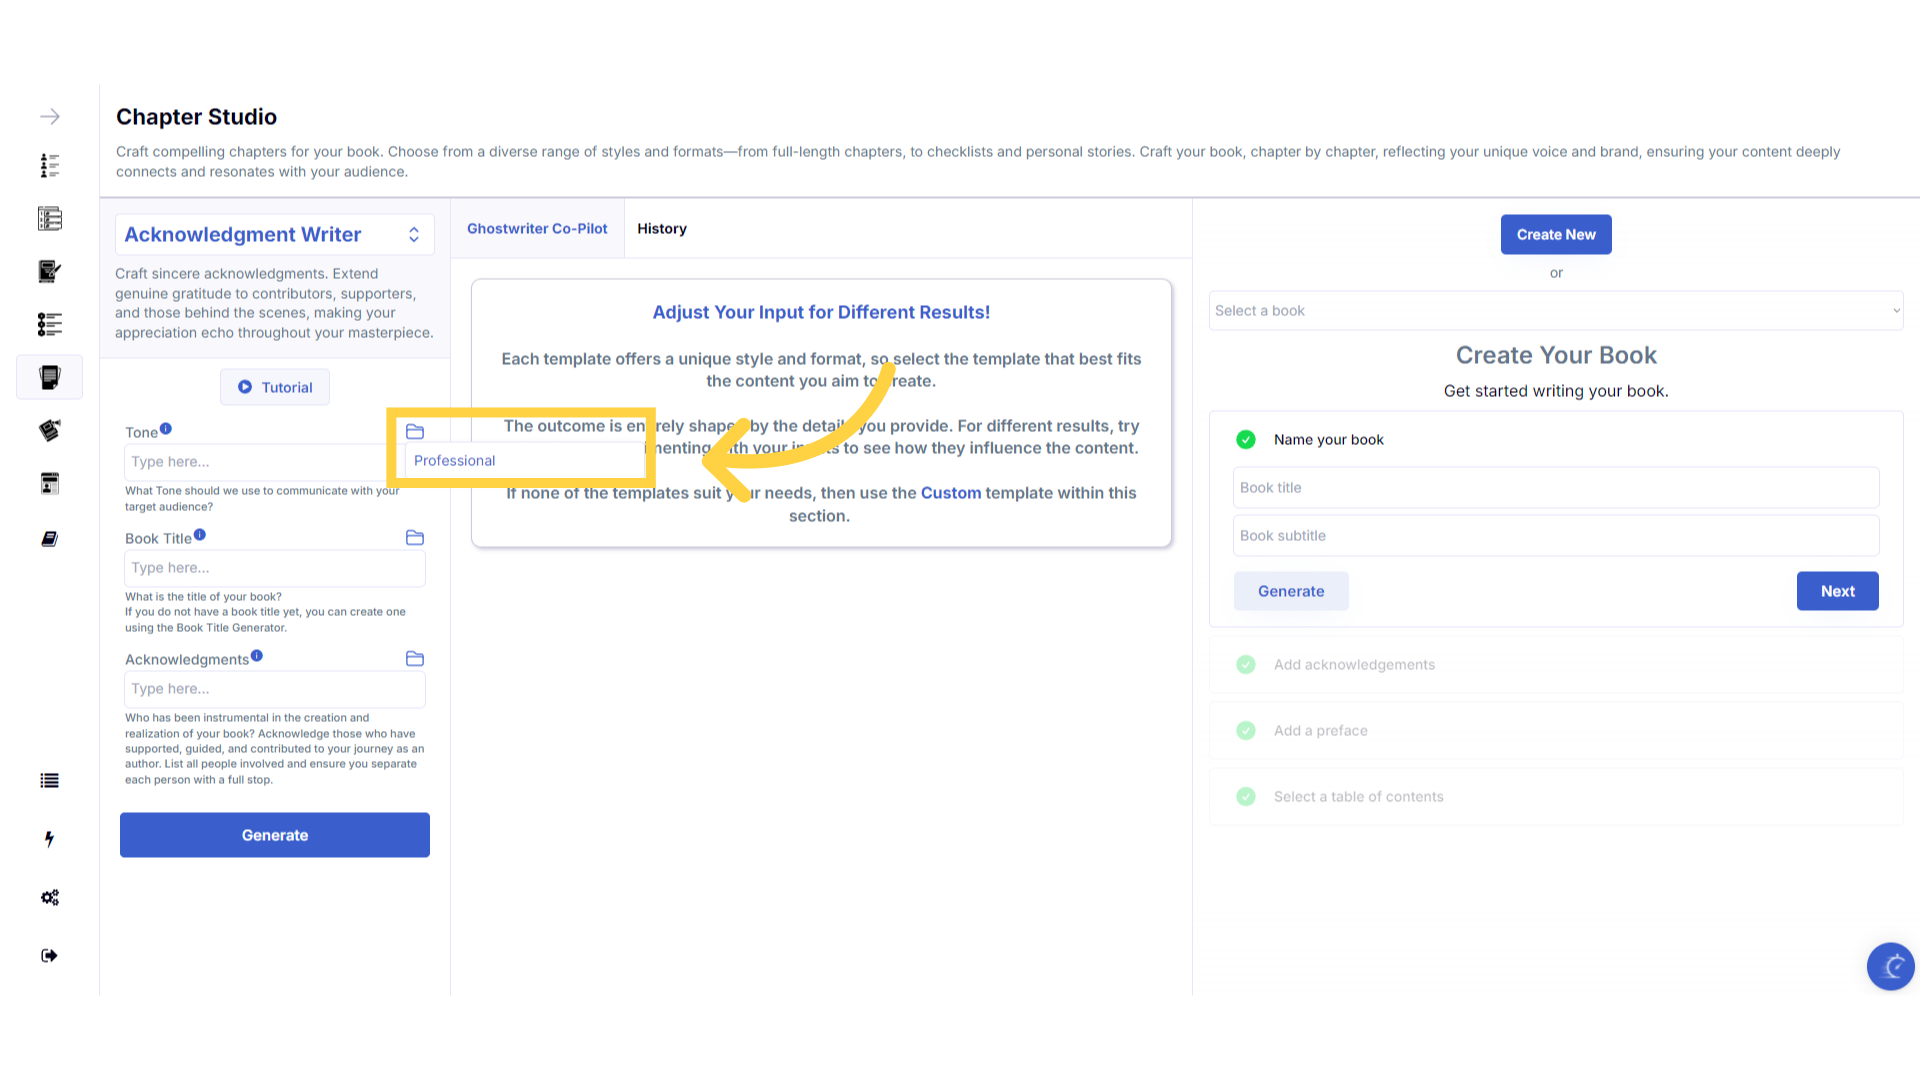Switch to the Ghostwriter Co-Pilot tab

click(537, 228)
